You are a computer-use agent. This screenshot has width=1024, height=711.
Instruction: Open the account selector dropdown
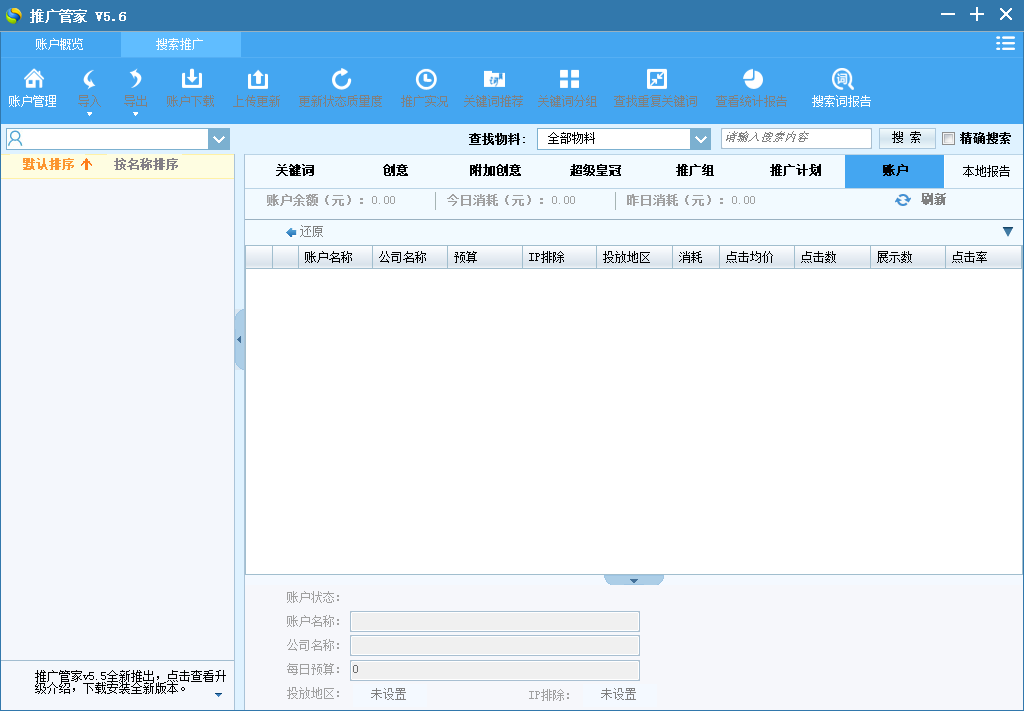pos(219,139)
